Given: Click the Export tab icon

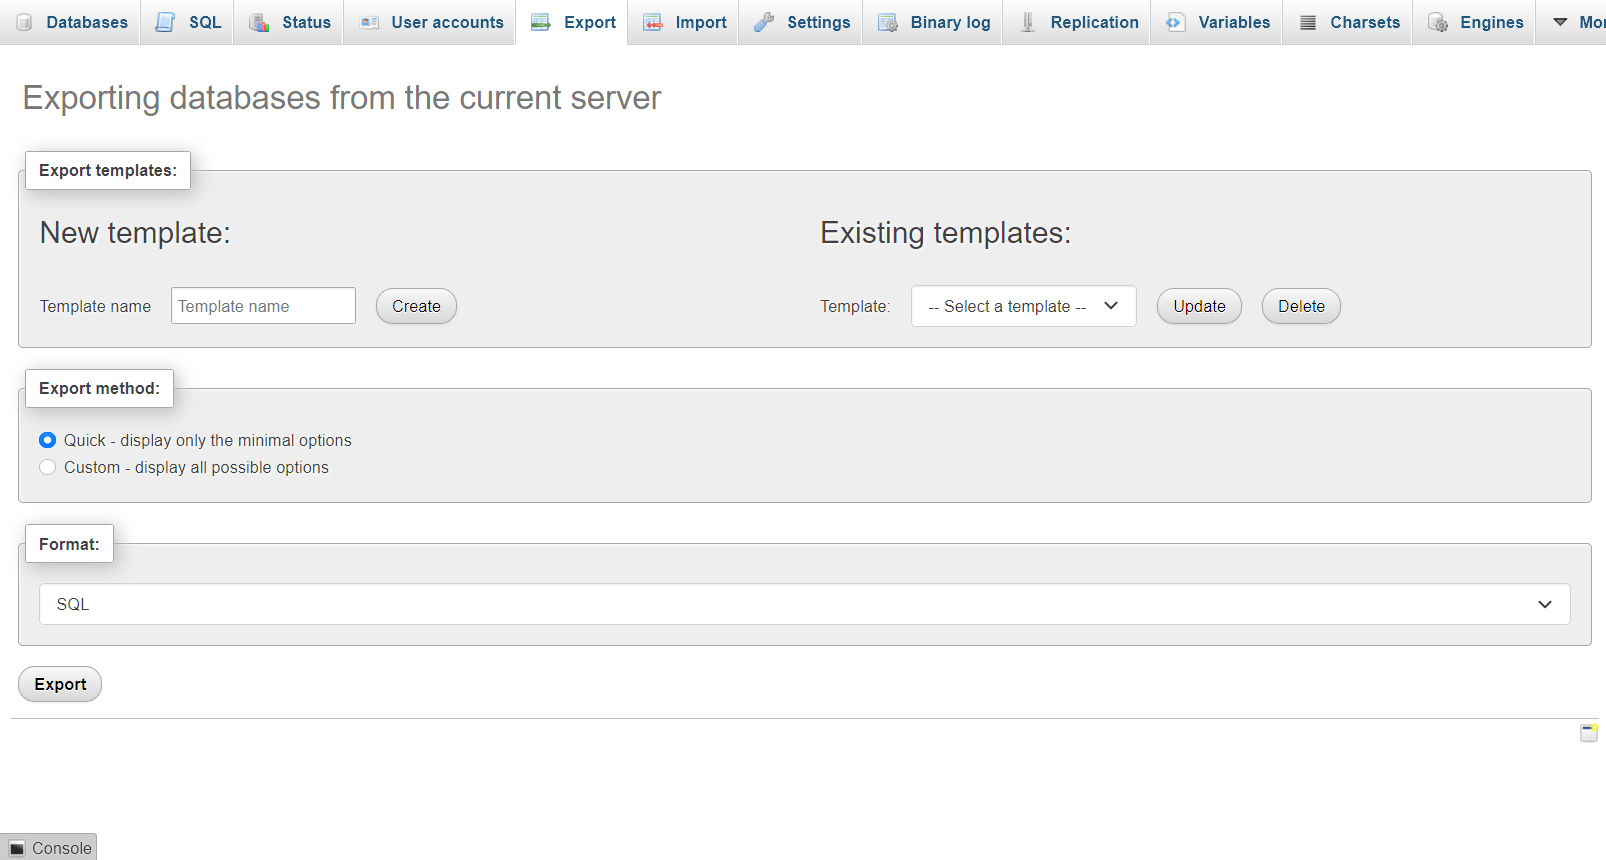Looking at the screenshot, I should [x=541, y=22].
